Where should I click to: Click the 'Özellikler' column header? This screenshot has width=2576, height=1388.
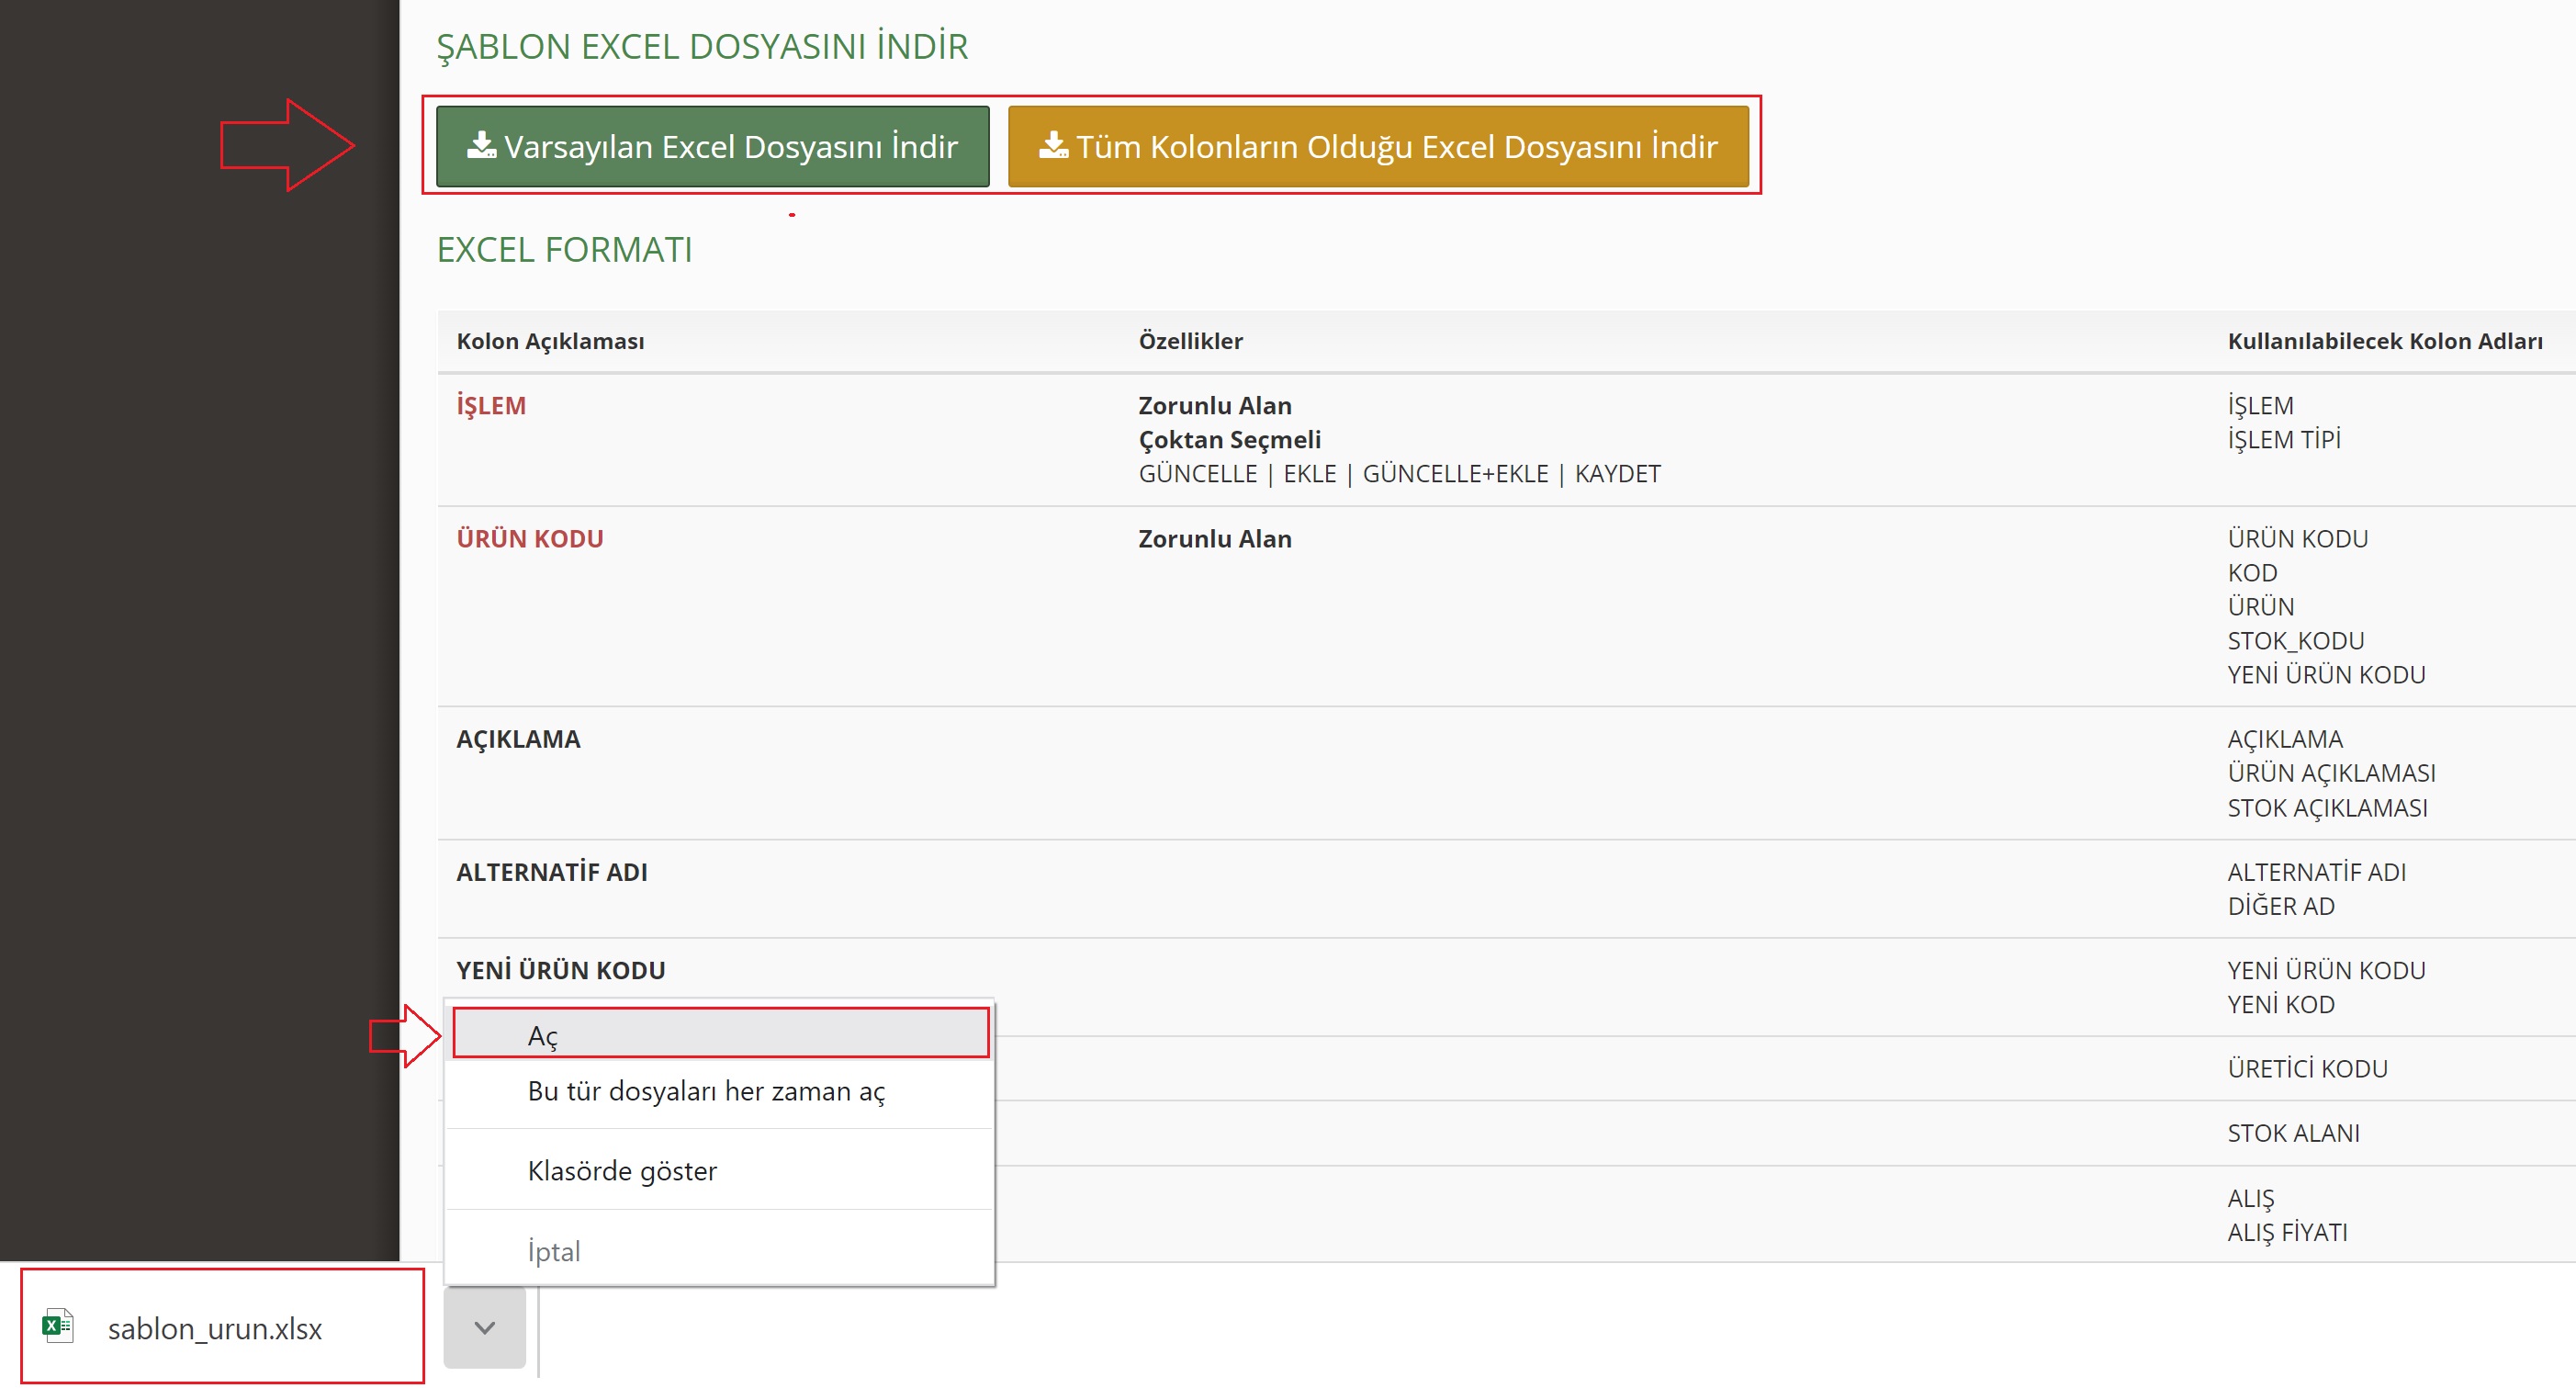coord(1190,341)
